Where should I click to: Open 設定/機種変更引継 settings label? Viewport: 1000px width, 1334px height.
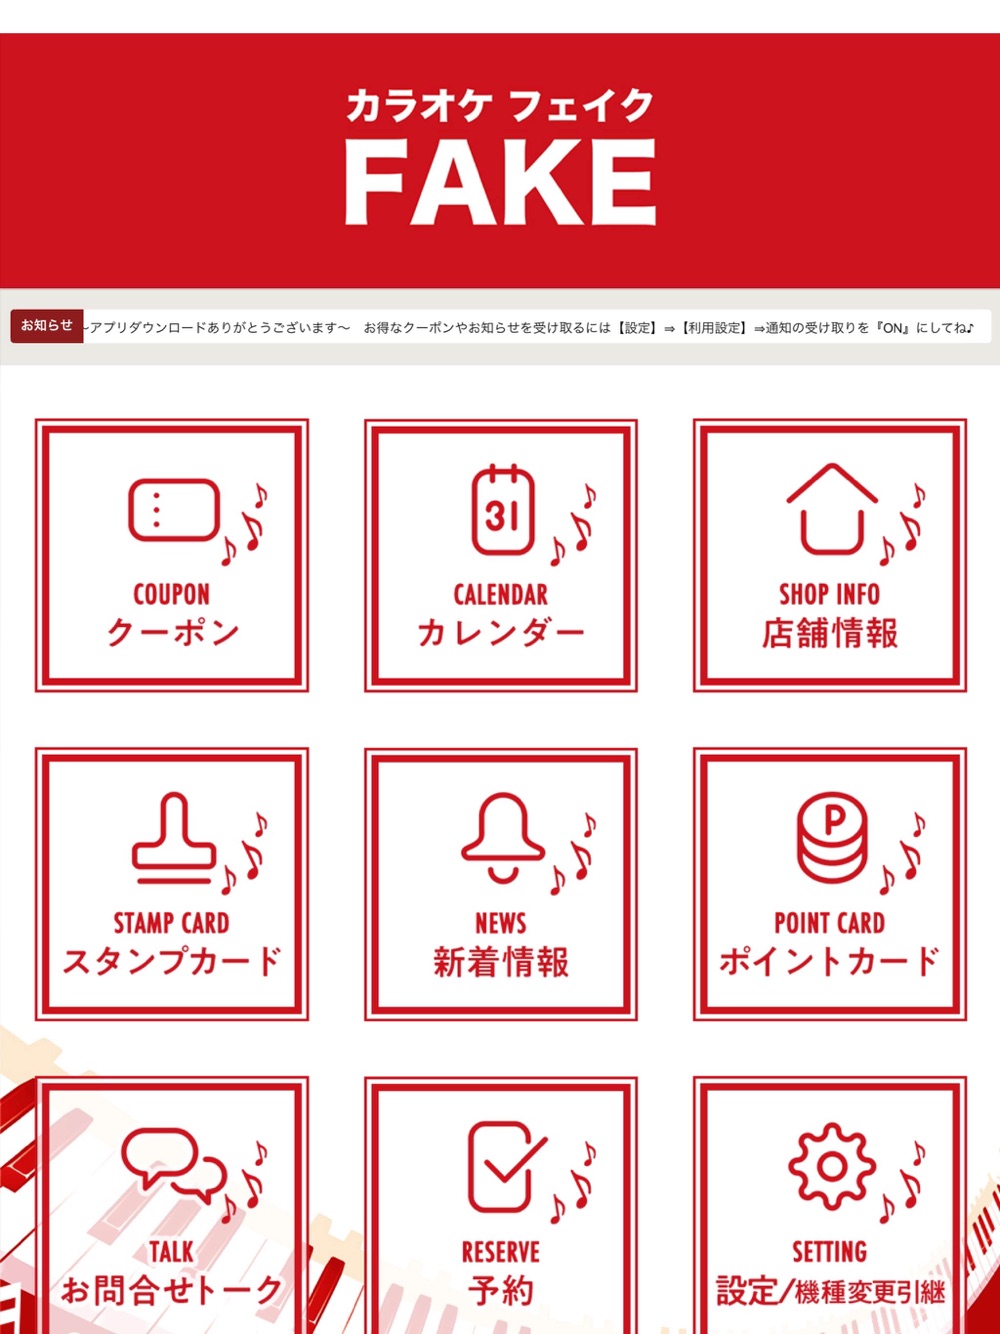[830, 1290]
